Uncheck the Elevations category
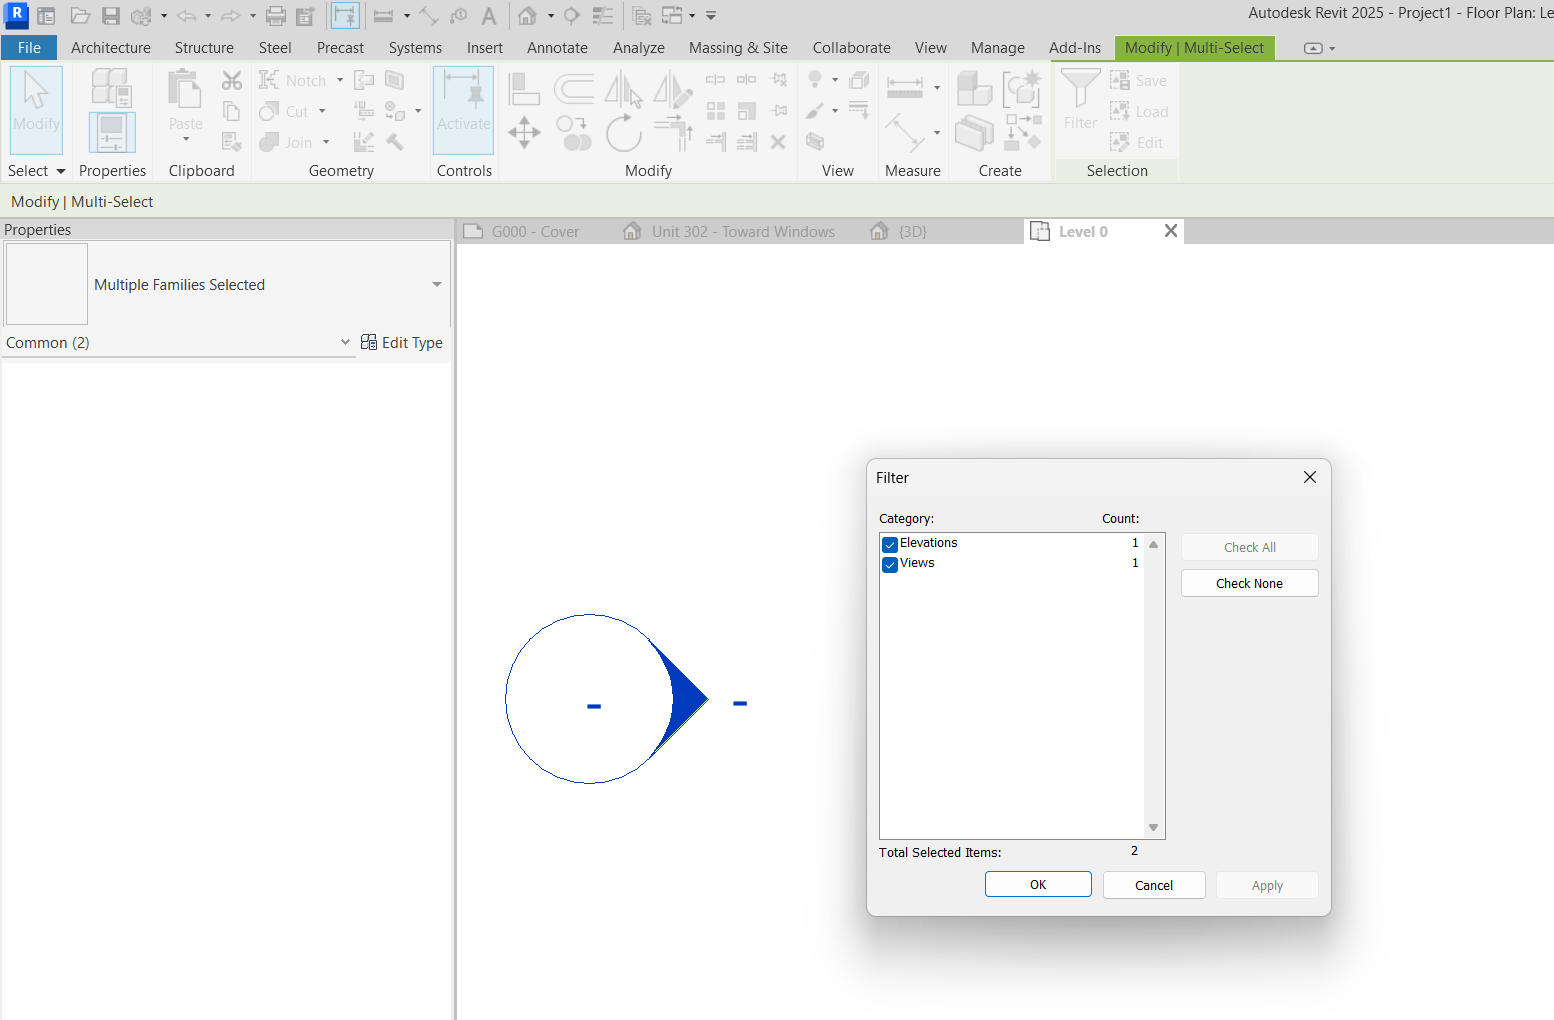This screenshot has height=1020, width=1554. click(x=889, y=544)
